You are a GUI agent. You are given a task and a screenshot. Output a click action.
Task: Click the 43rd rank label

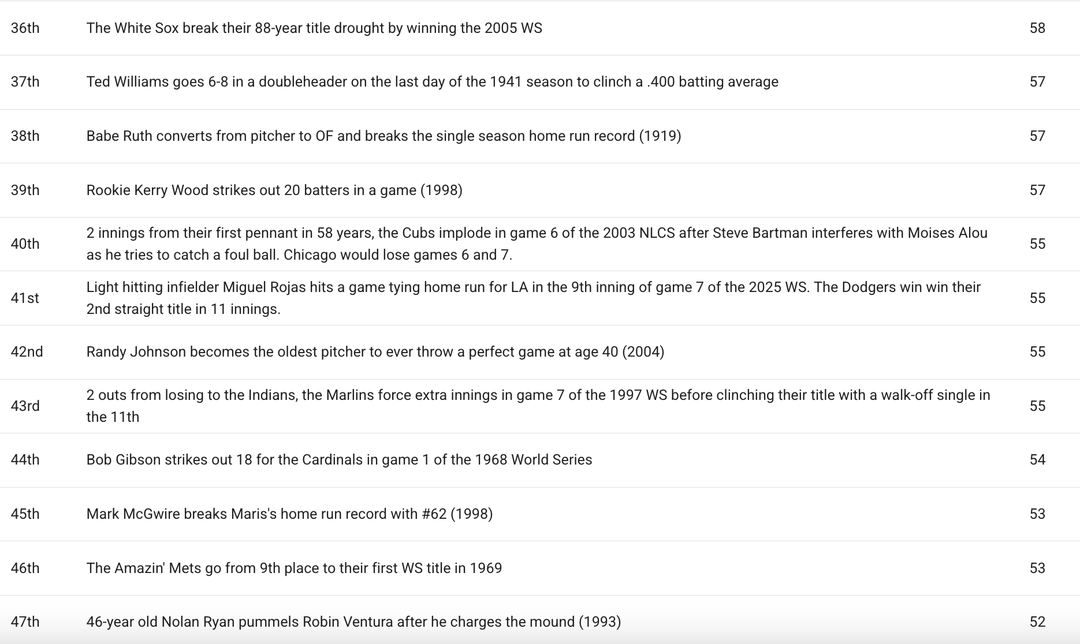[25, 406]
